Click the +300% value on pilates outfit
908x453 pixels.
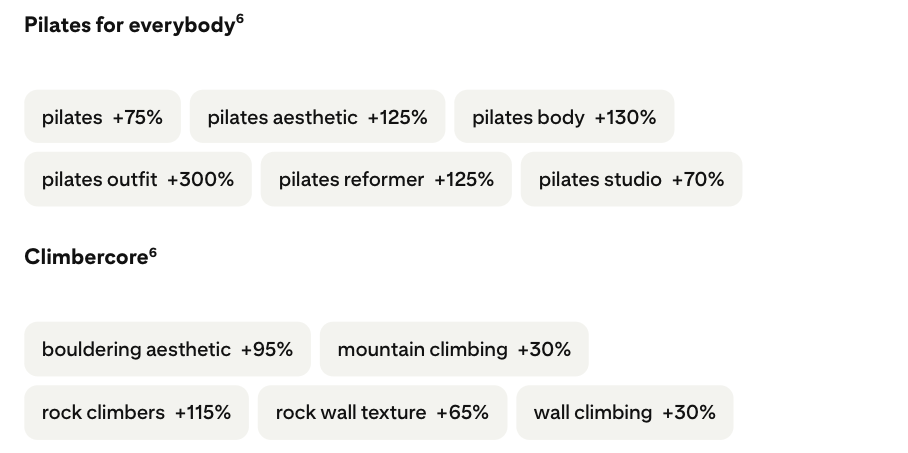click(x=200, y=180)
